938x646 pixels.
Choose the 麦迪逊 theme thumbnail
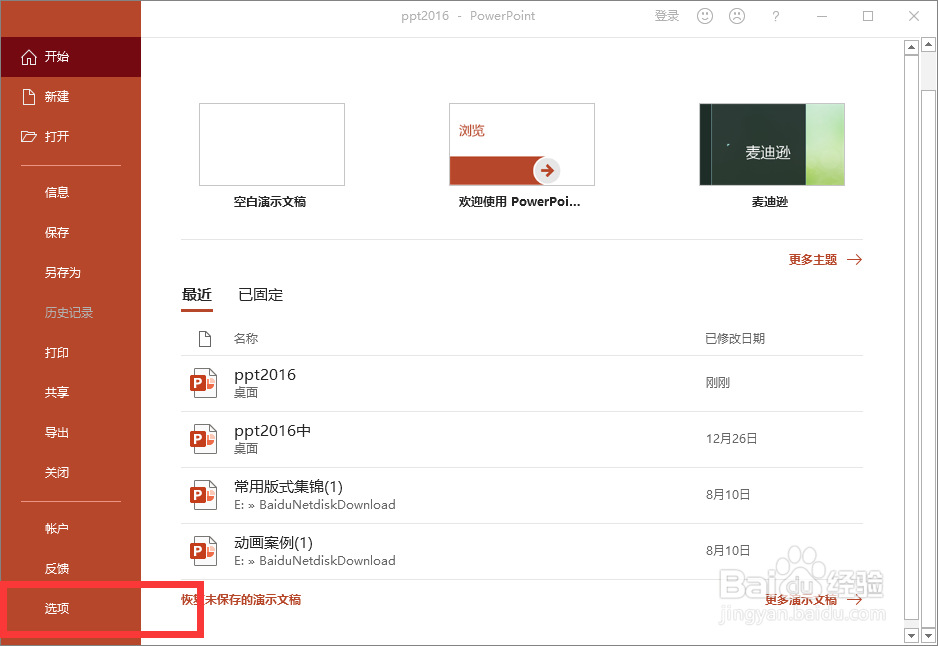click(772, 144)
